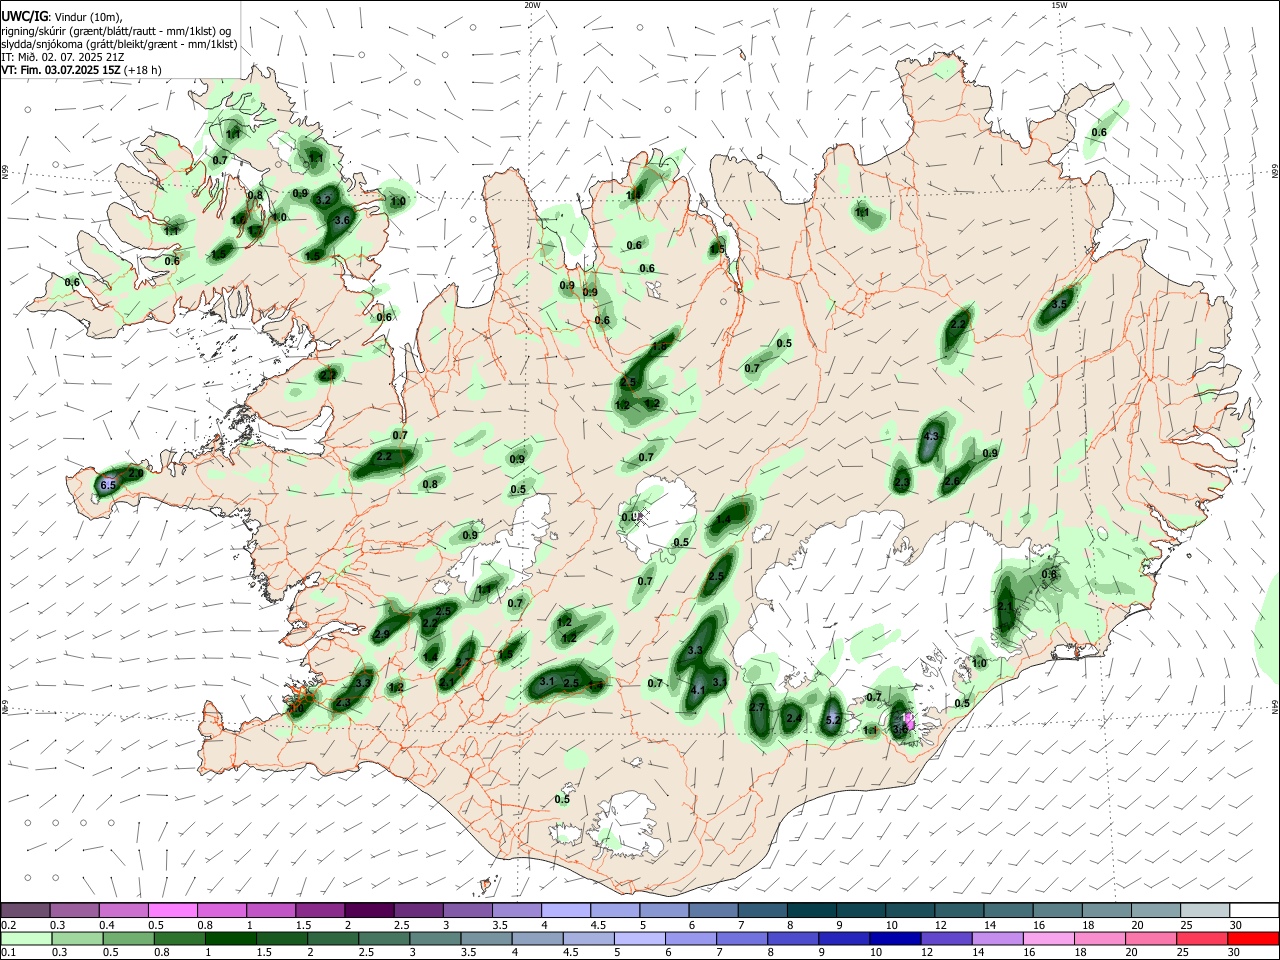Select the 'IT: Mið. 02. 07. 2025 21Z' line

pyautogui.click(x=65, y=57)
